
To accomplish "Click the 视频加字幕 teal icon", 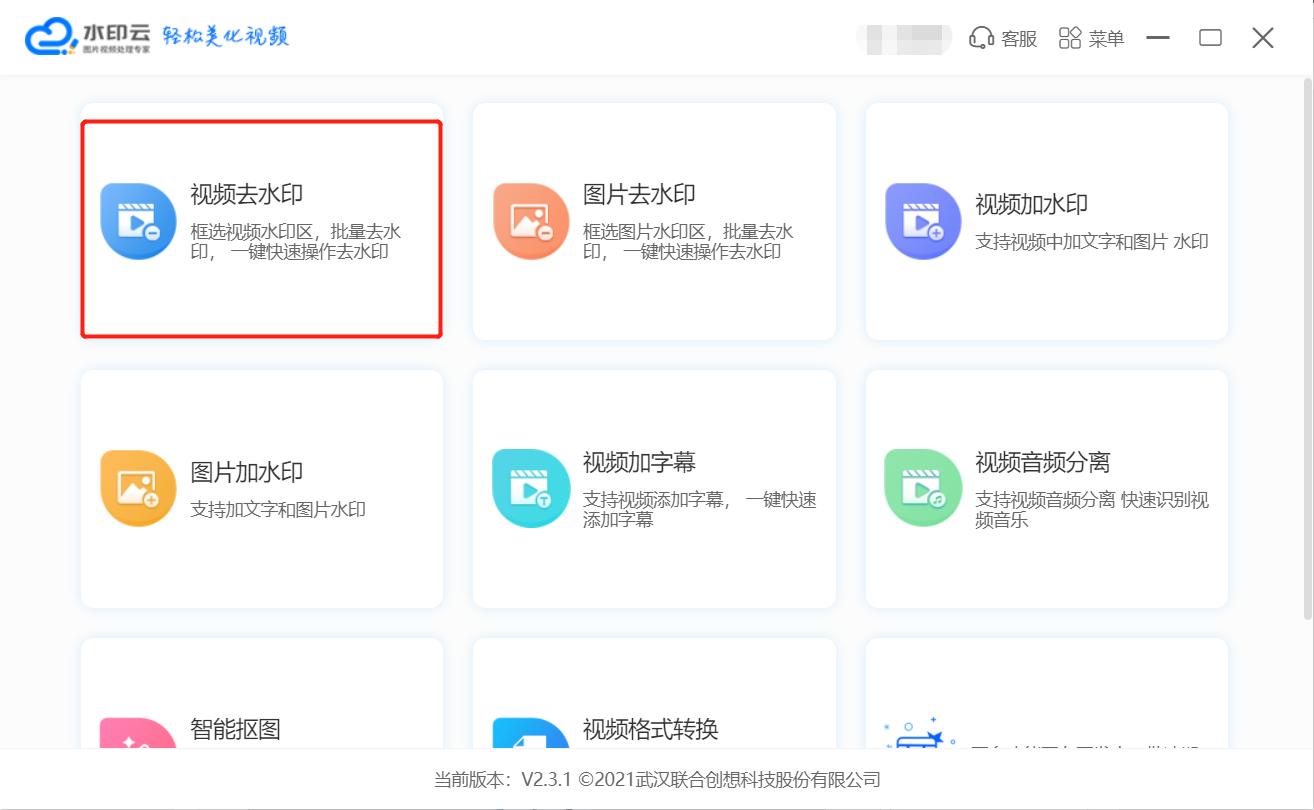I will click(530, 488).
